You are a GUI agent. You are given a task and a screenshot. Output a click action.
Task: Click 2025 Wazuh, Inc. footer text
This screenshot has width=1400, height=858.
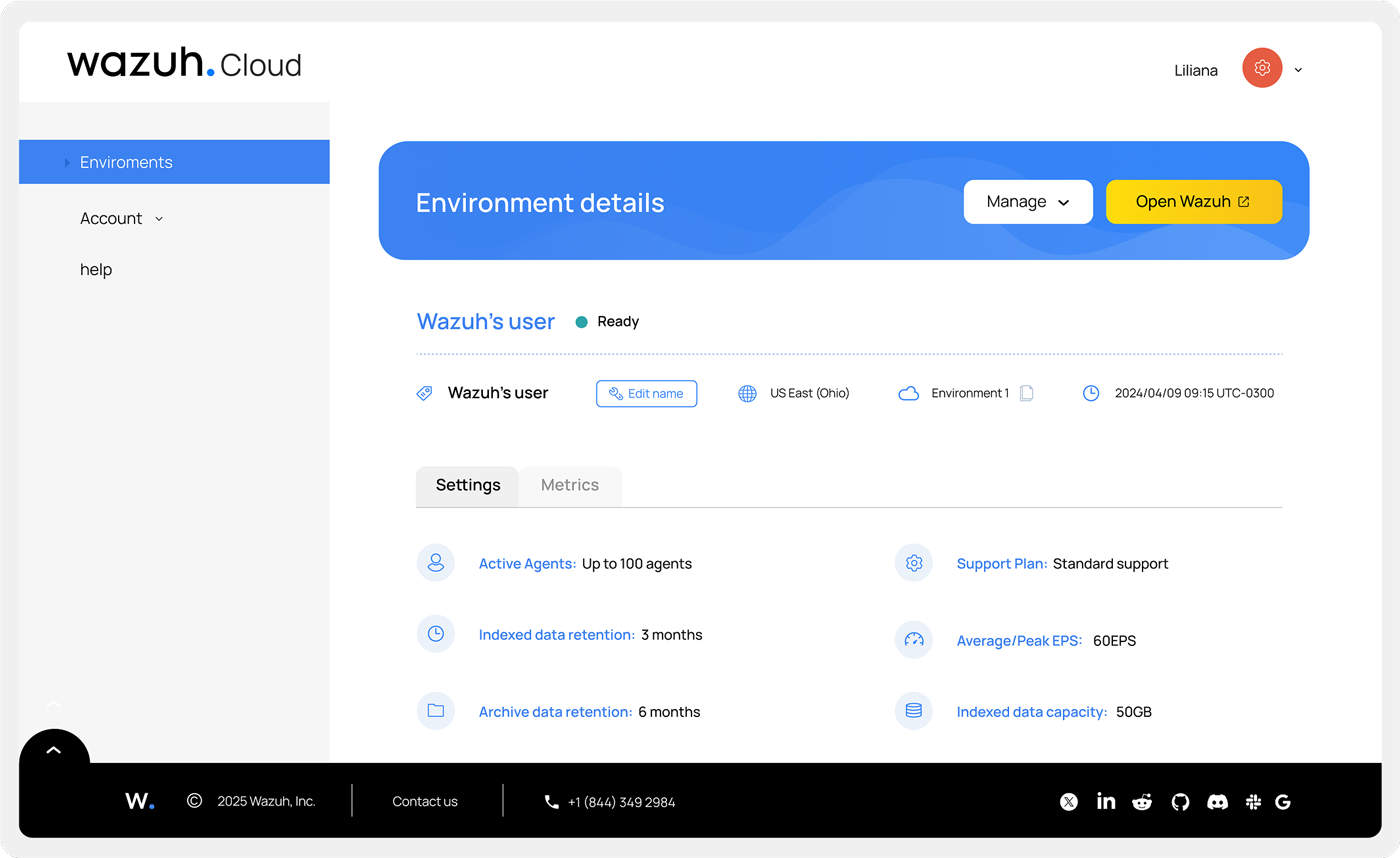pos(266,802)
